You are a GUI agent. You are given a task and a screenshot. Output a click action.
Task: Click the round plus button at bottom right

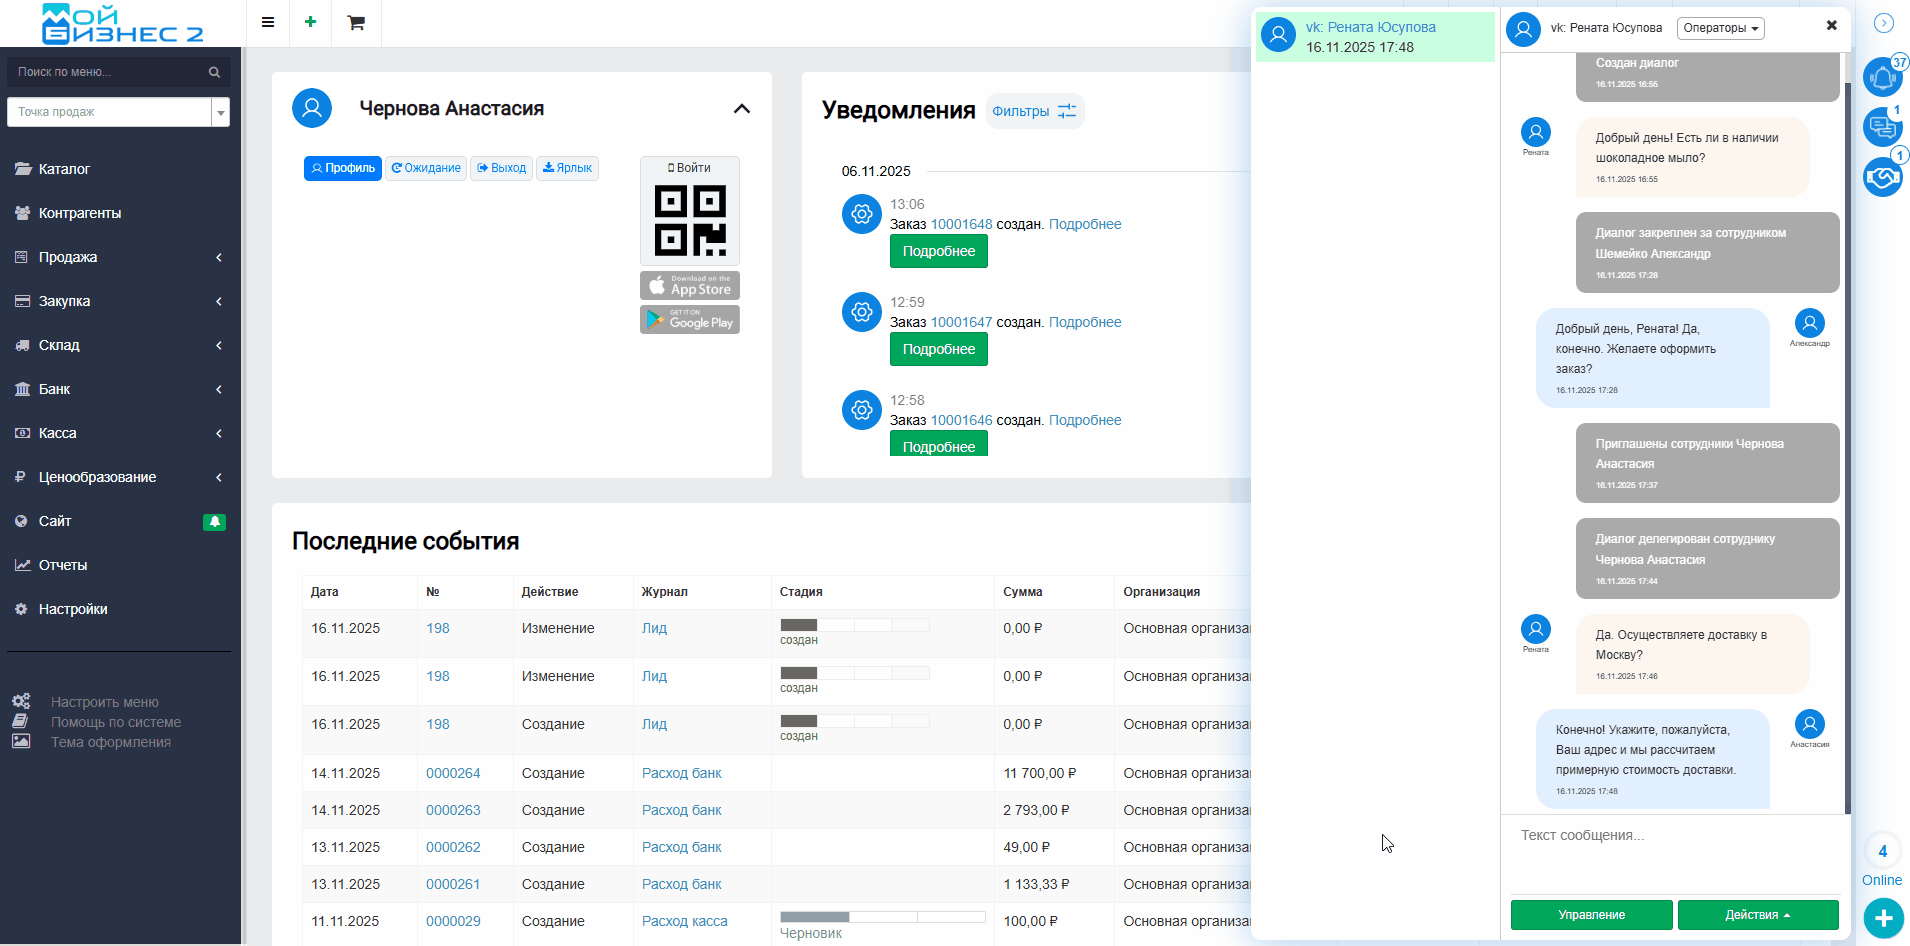pos(1883,918)
